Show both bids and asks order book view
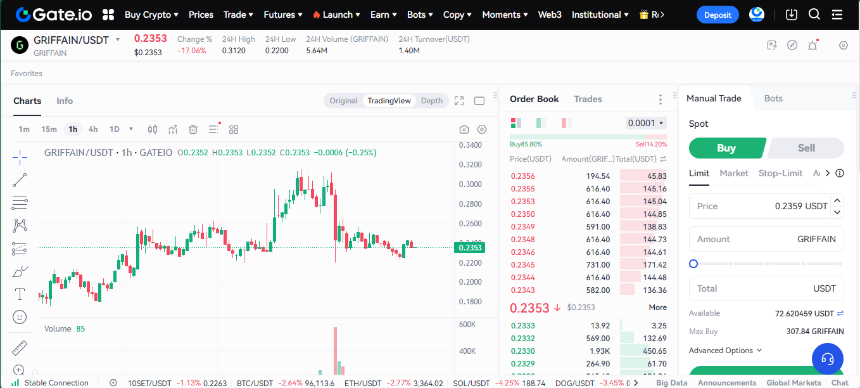 pos(516,123)
